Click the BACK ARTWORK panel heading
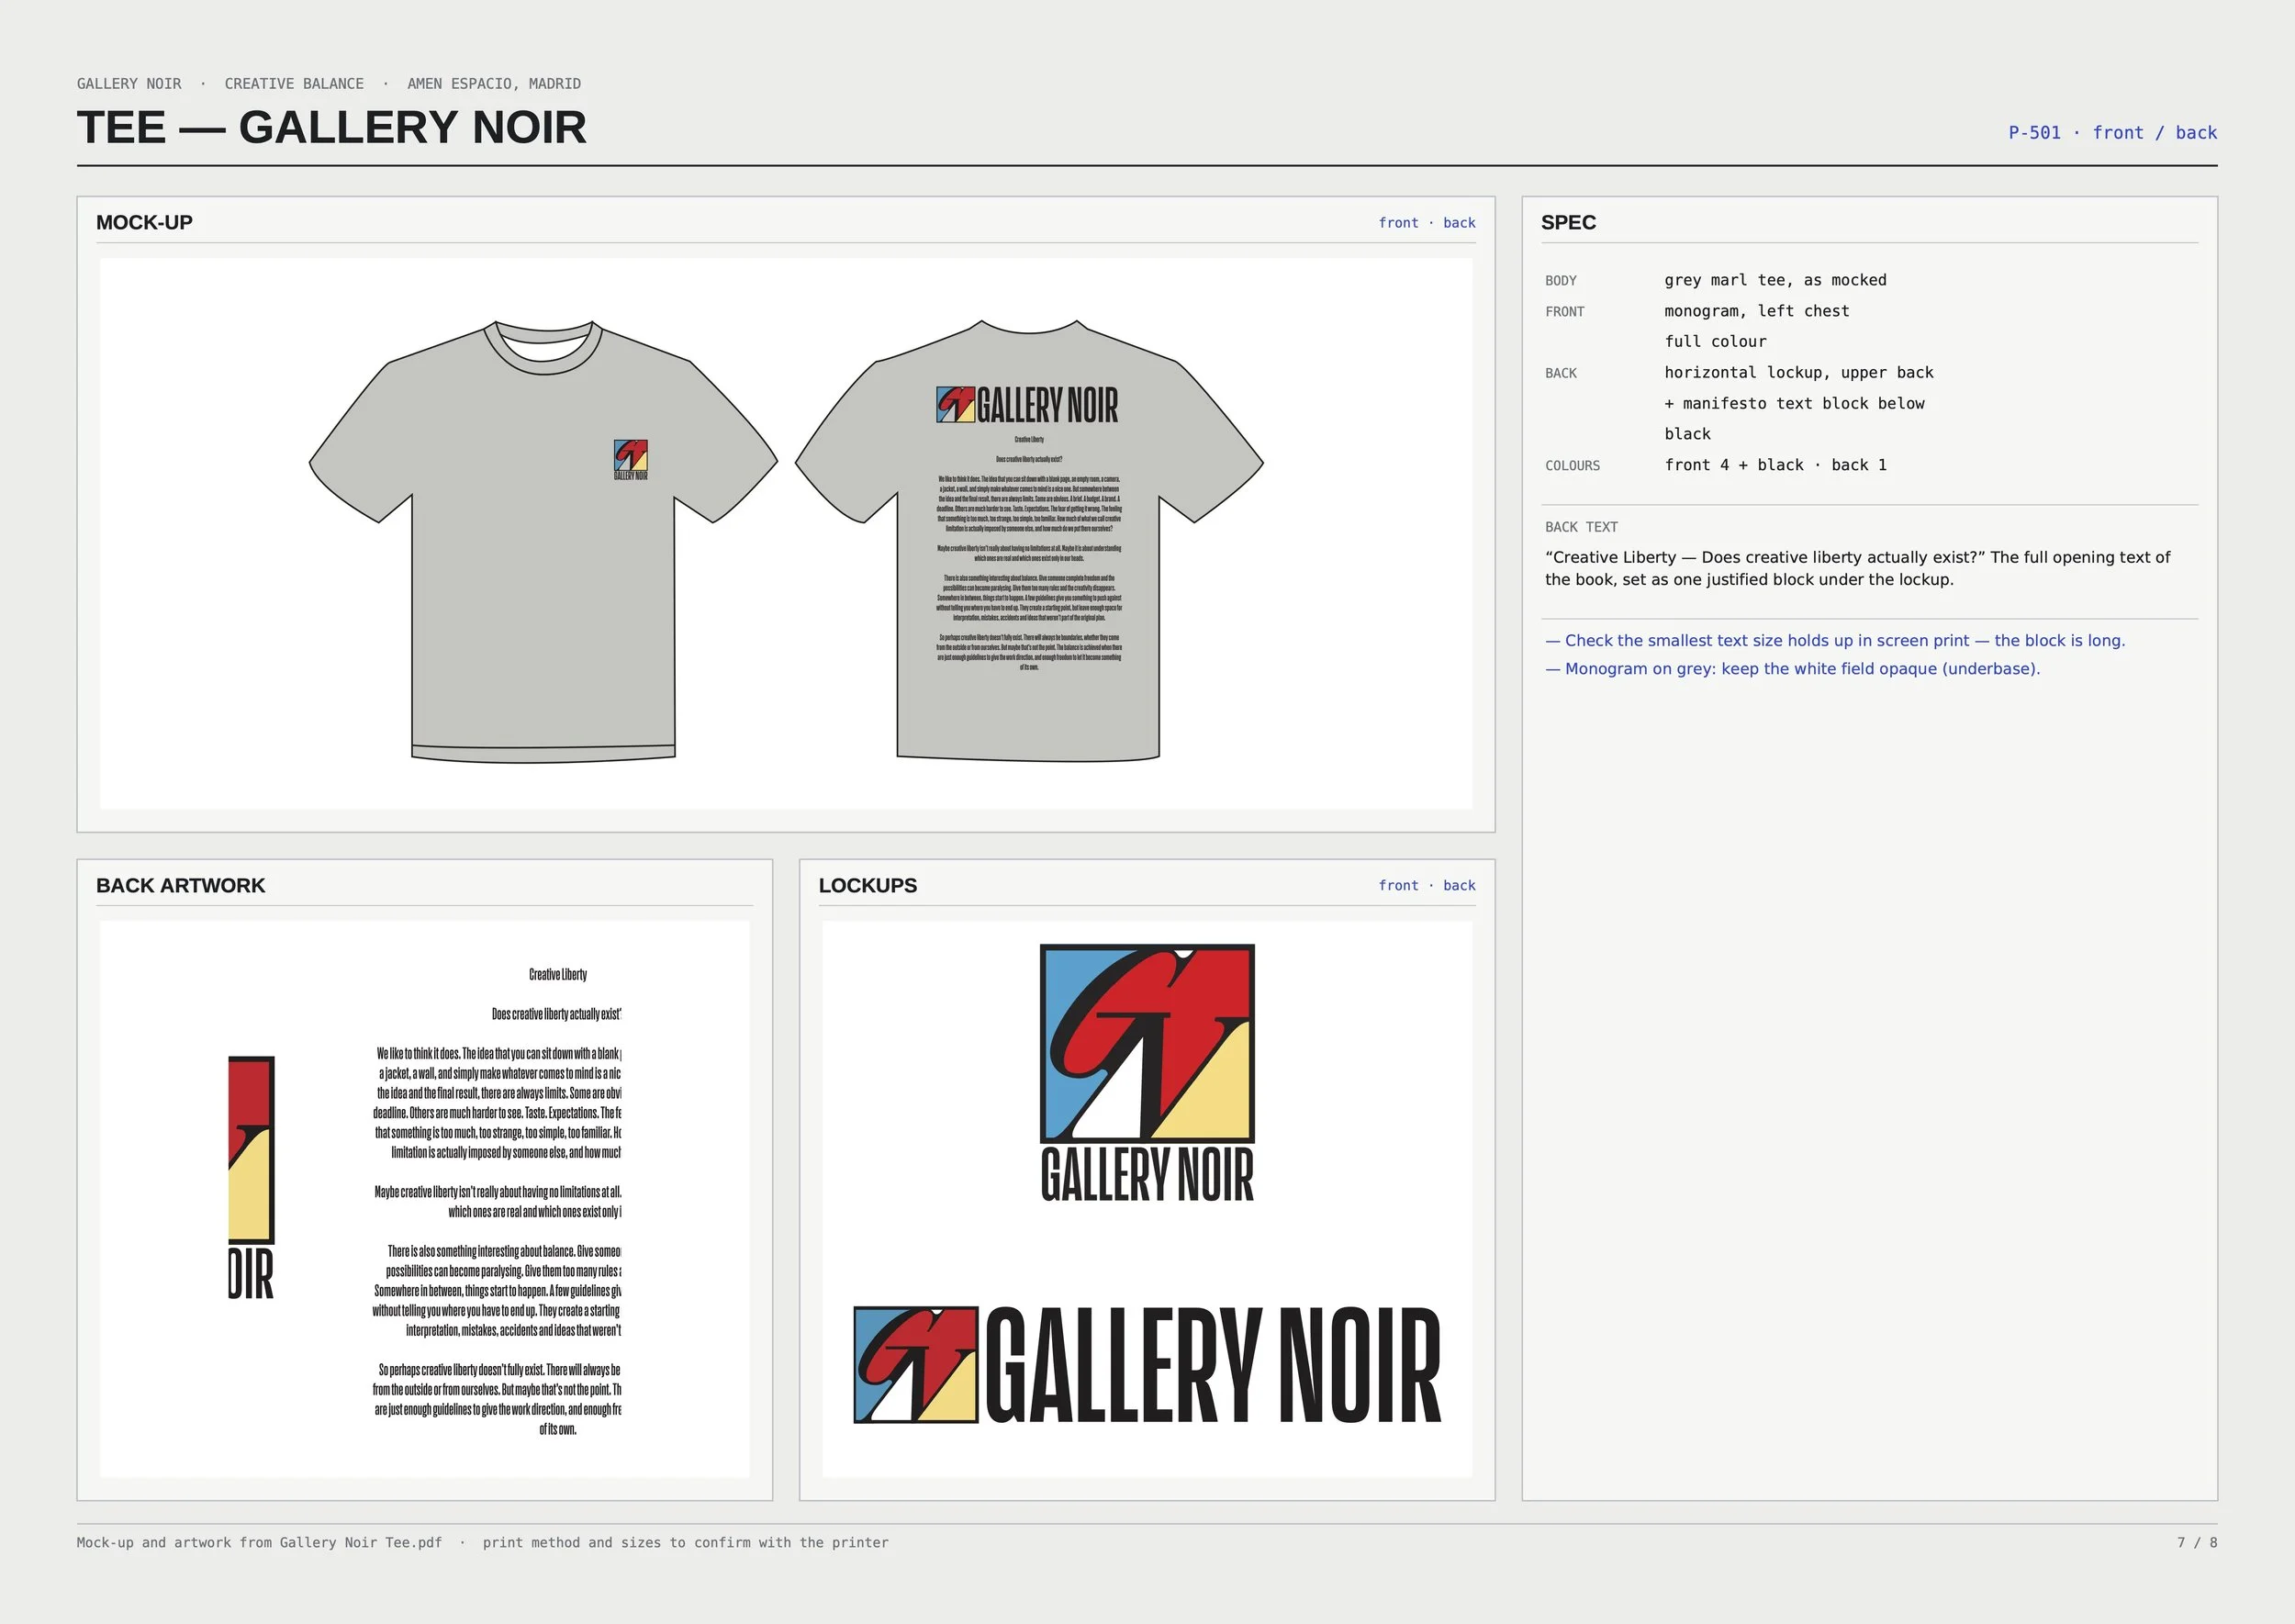Screen dimensions: 2295x1624 coord(181,886)
